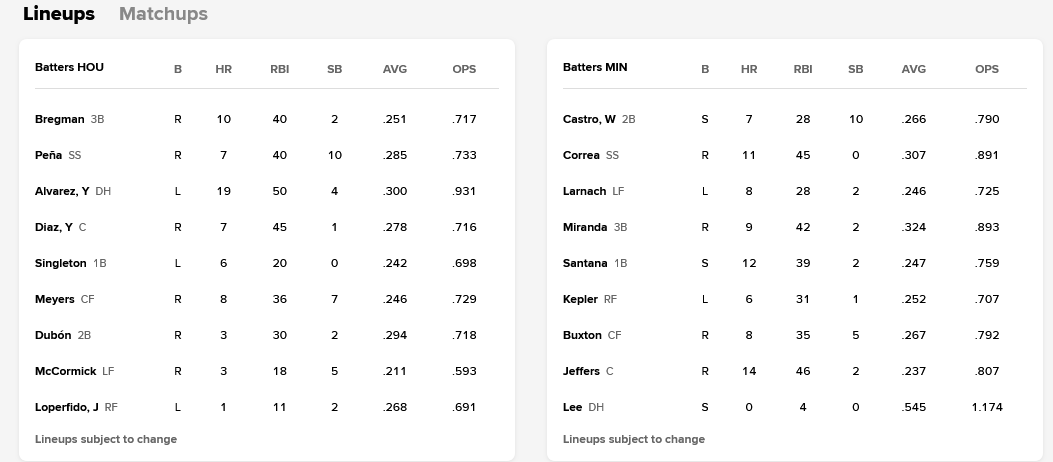Open Jeffers' player profile
Viewport: 1053px width, 462px height.
click(x=581, y=371)
